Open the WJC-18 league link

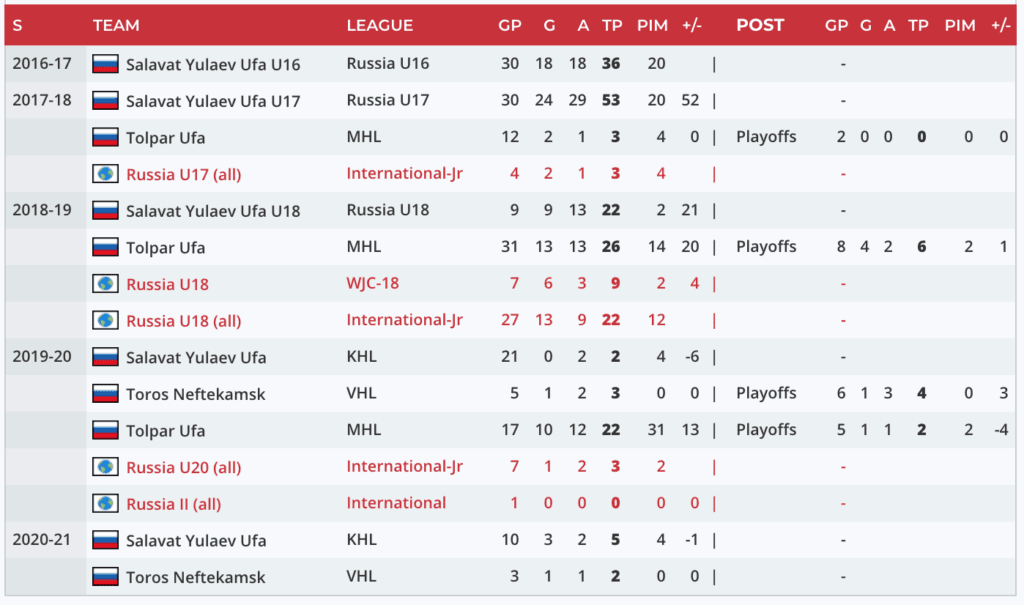372,283
